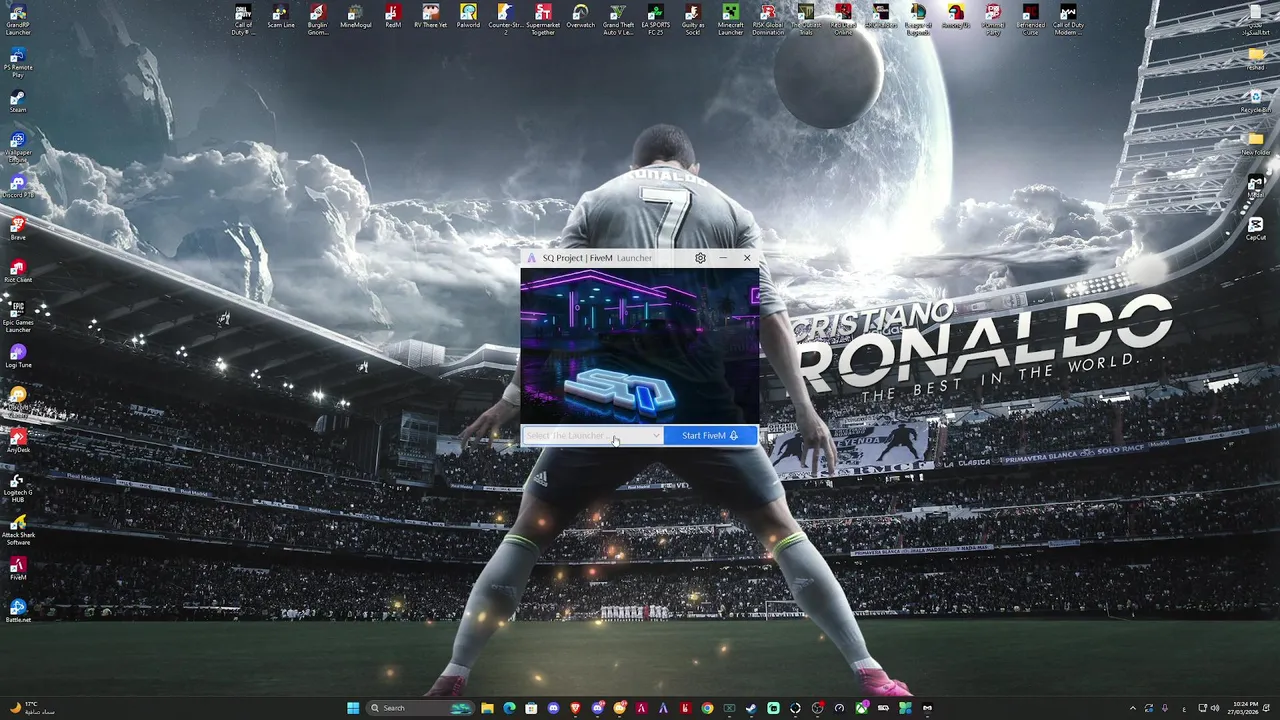Select the FiveM desktop shortcut
The width and height of the screenshot is (1280, 720).
pyautogui.click(x=18, y=569)
